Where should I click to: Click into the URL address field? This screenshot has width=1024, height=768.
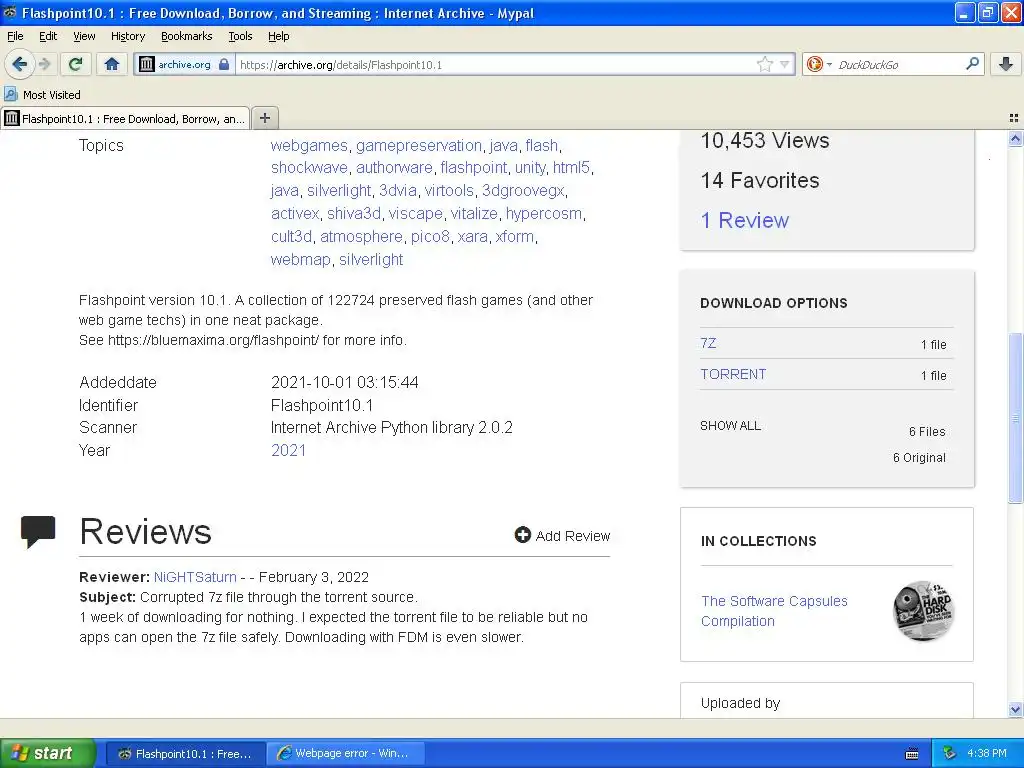tap(496, 64)
